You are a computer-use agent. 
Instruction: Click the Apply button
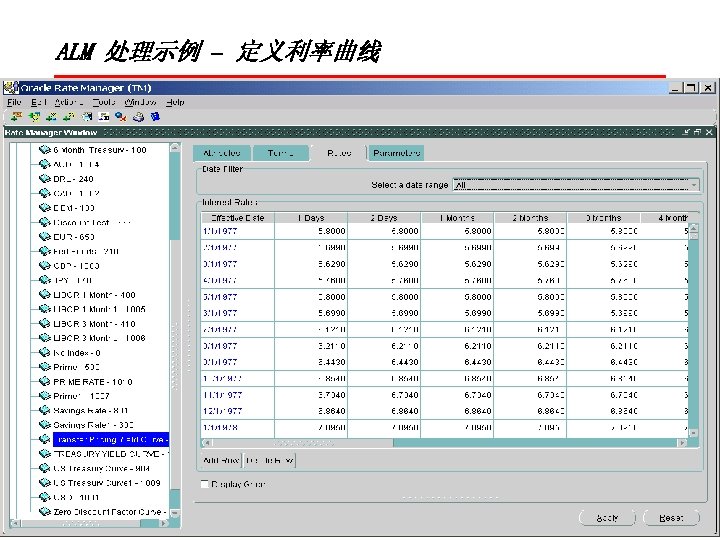click(x=607, y=518)
